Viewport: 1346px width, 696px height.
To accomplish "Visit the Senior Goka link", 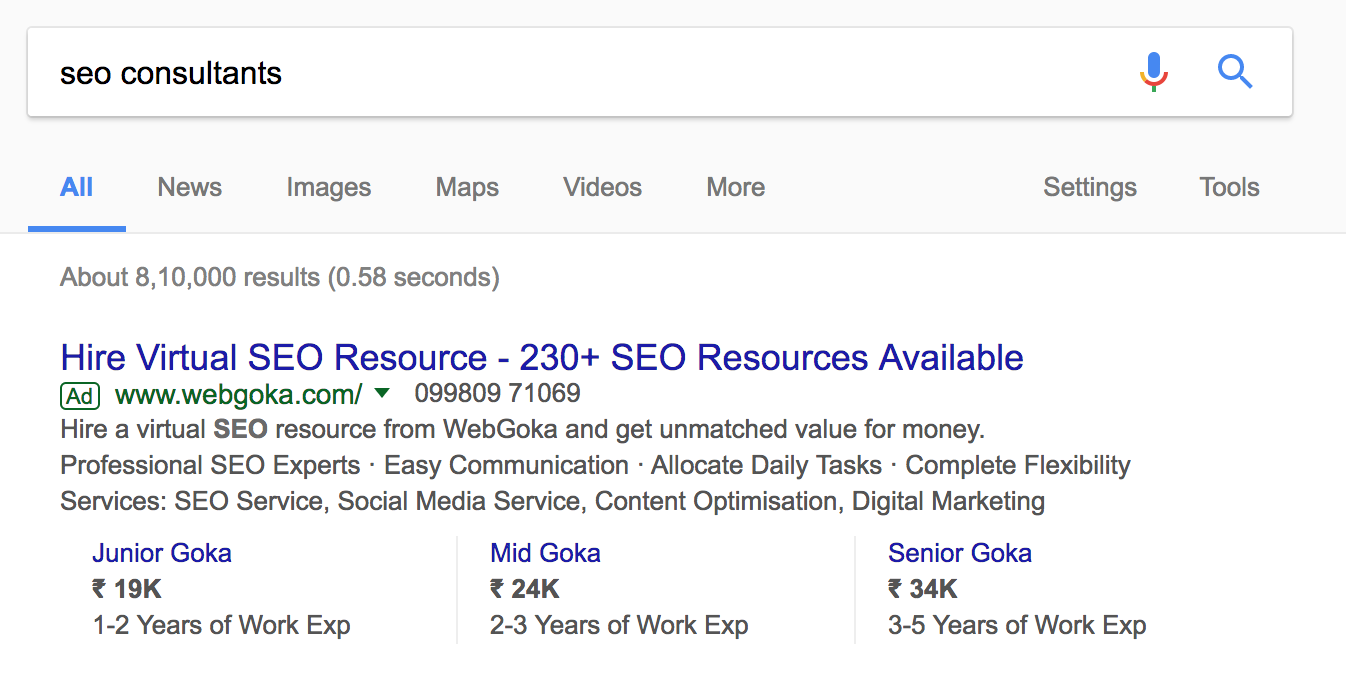I will 959,553.
